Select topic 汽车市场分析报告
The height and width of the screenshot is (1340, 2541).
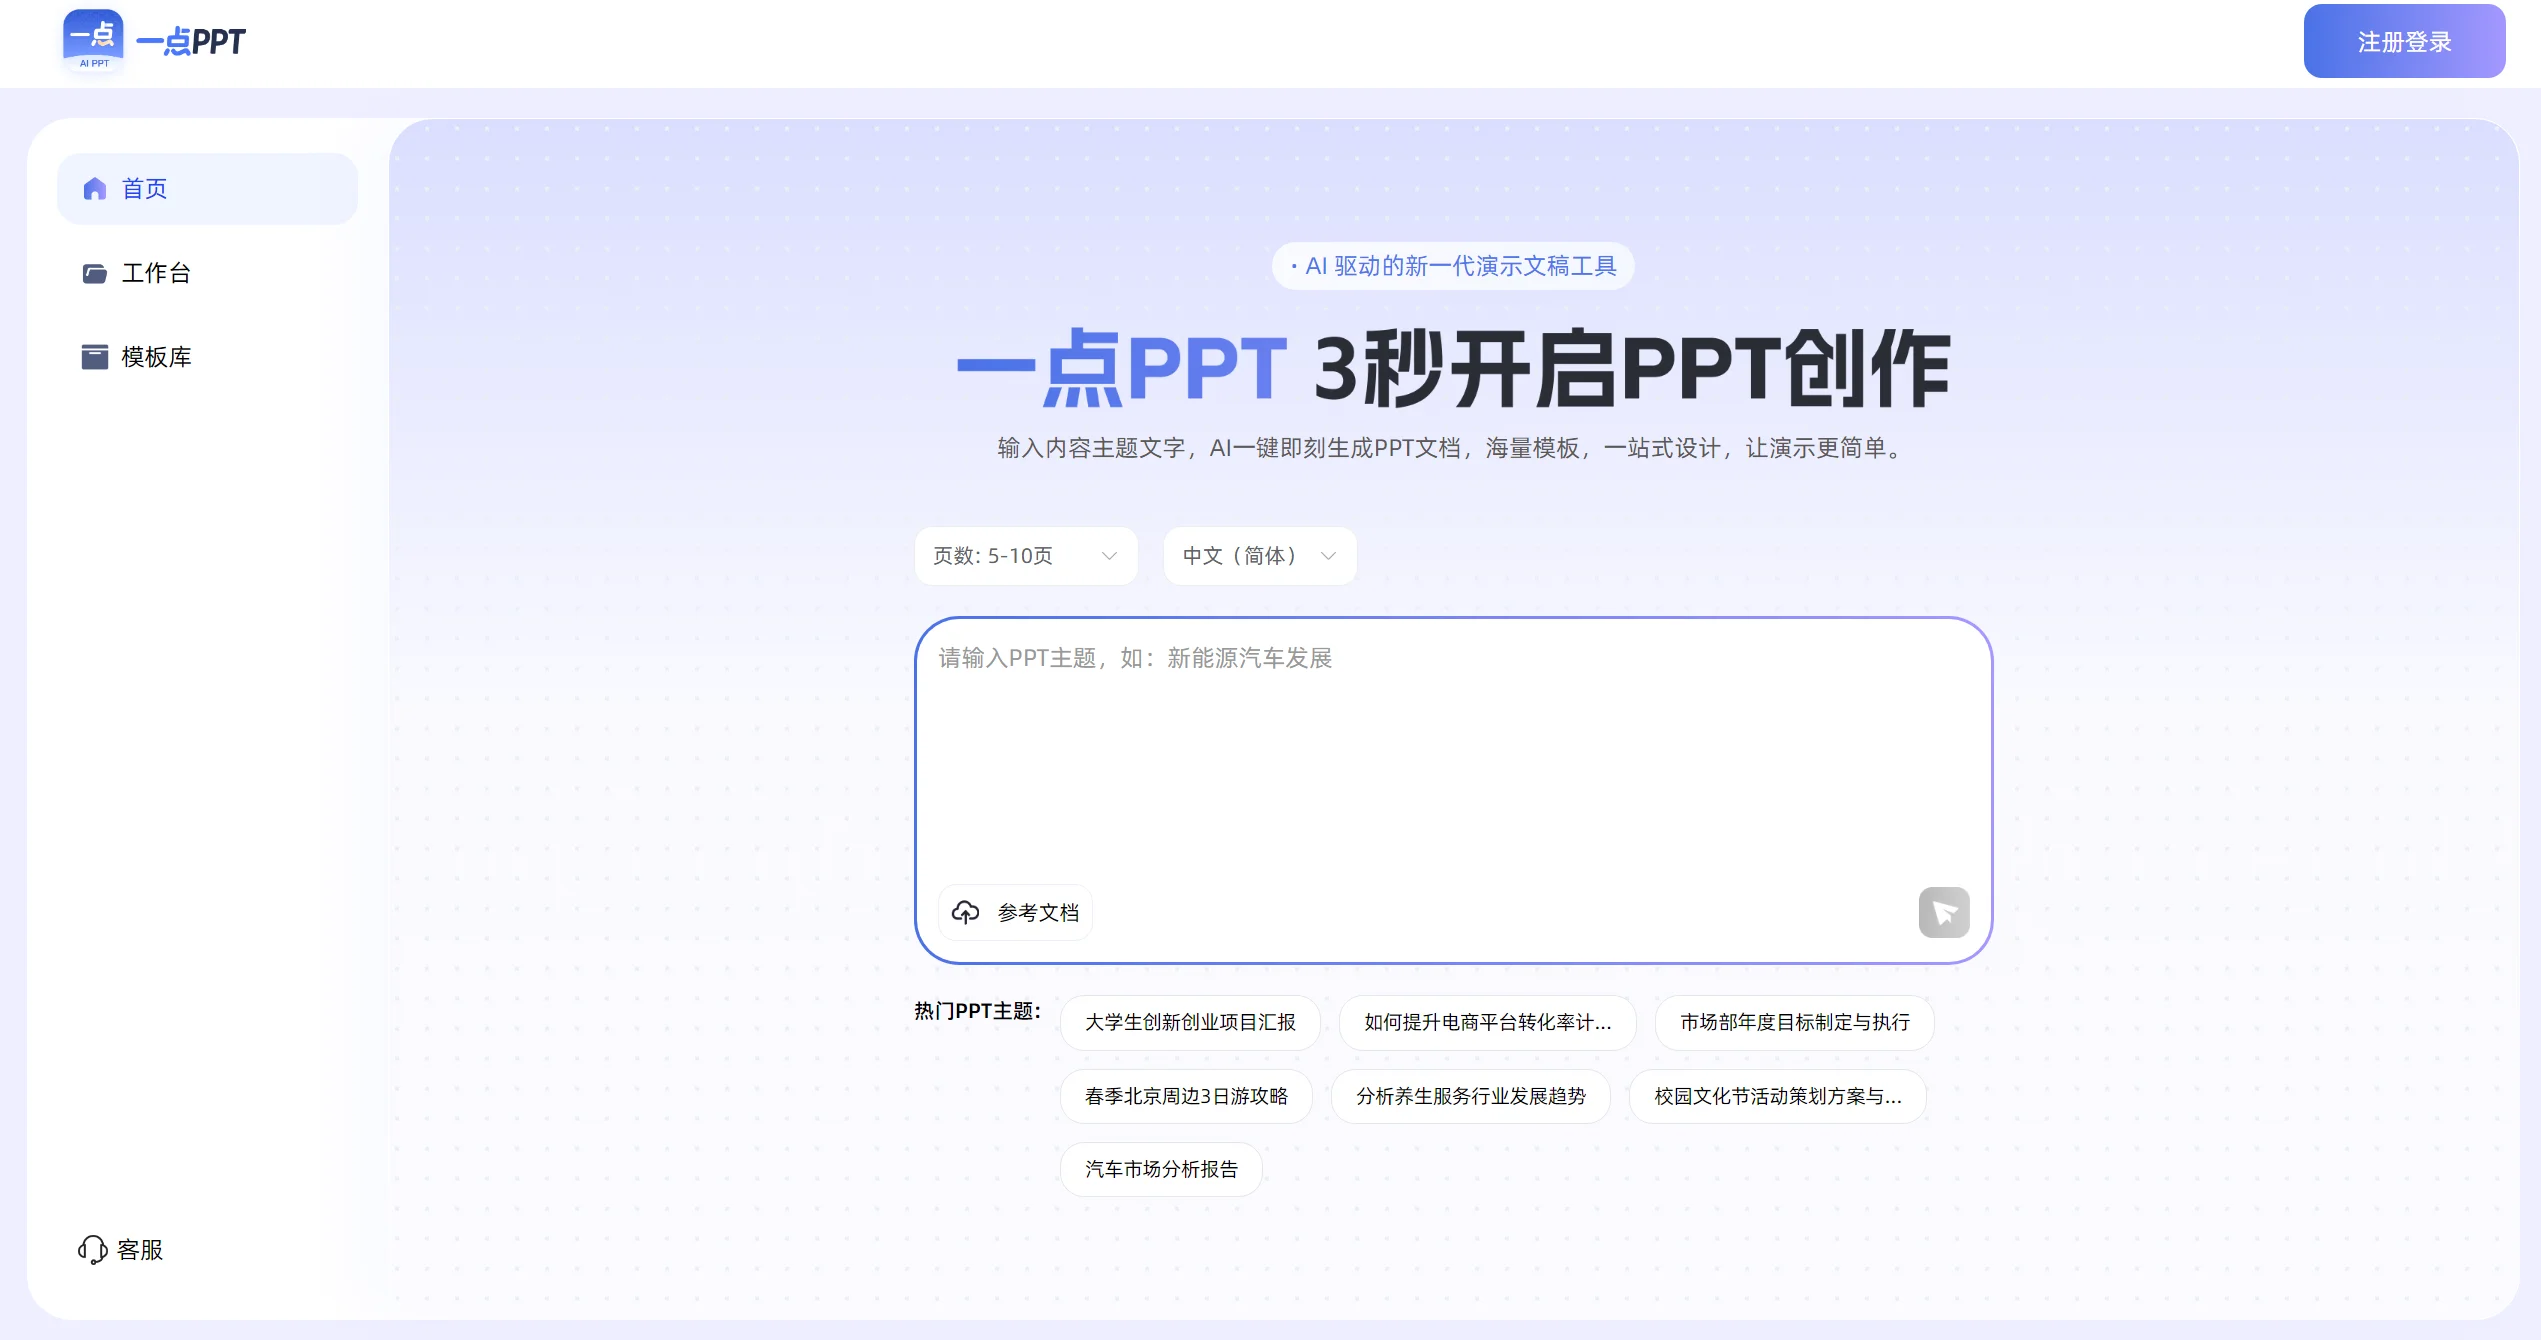(1161, 1169)
